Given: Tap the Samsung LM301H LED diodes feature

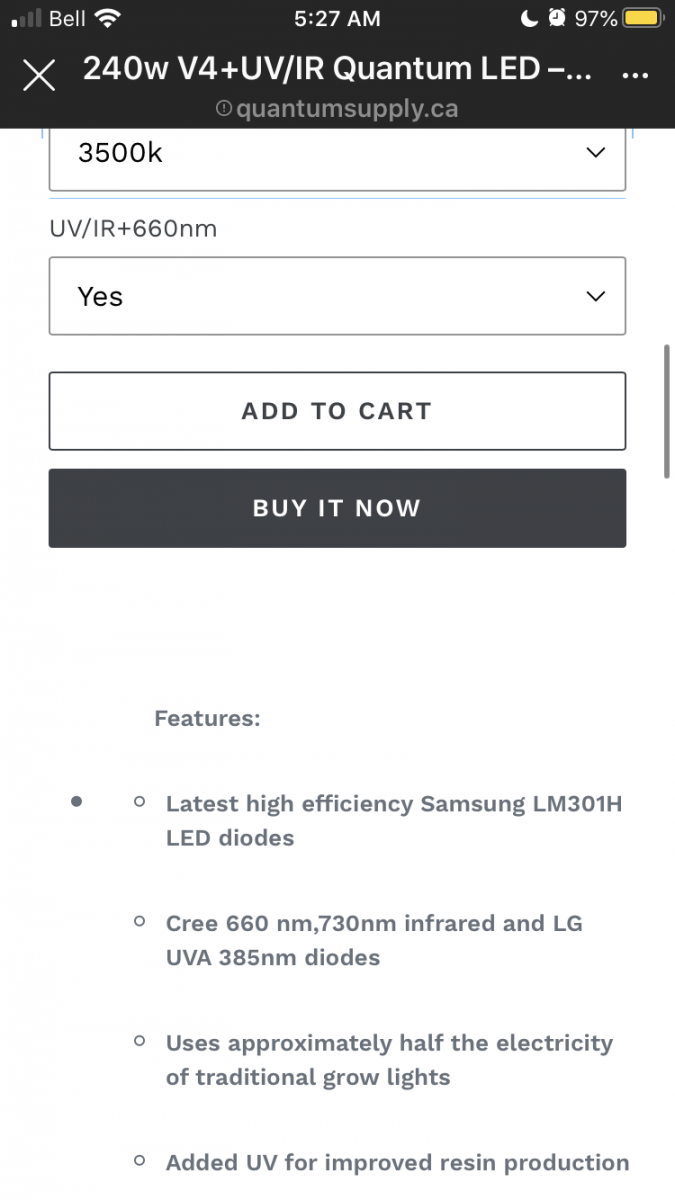Looking at the screenshot, I should (394, 820).
